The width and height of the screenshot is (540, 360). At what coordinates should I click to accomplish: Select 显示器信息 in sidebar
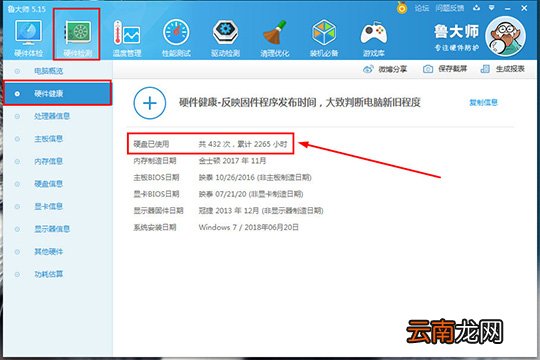57,229
